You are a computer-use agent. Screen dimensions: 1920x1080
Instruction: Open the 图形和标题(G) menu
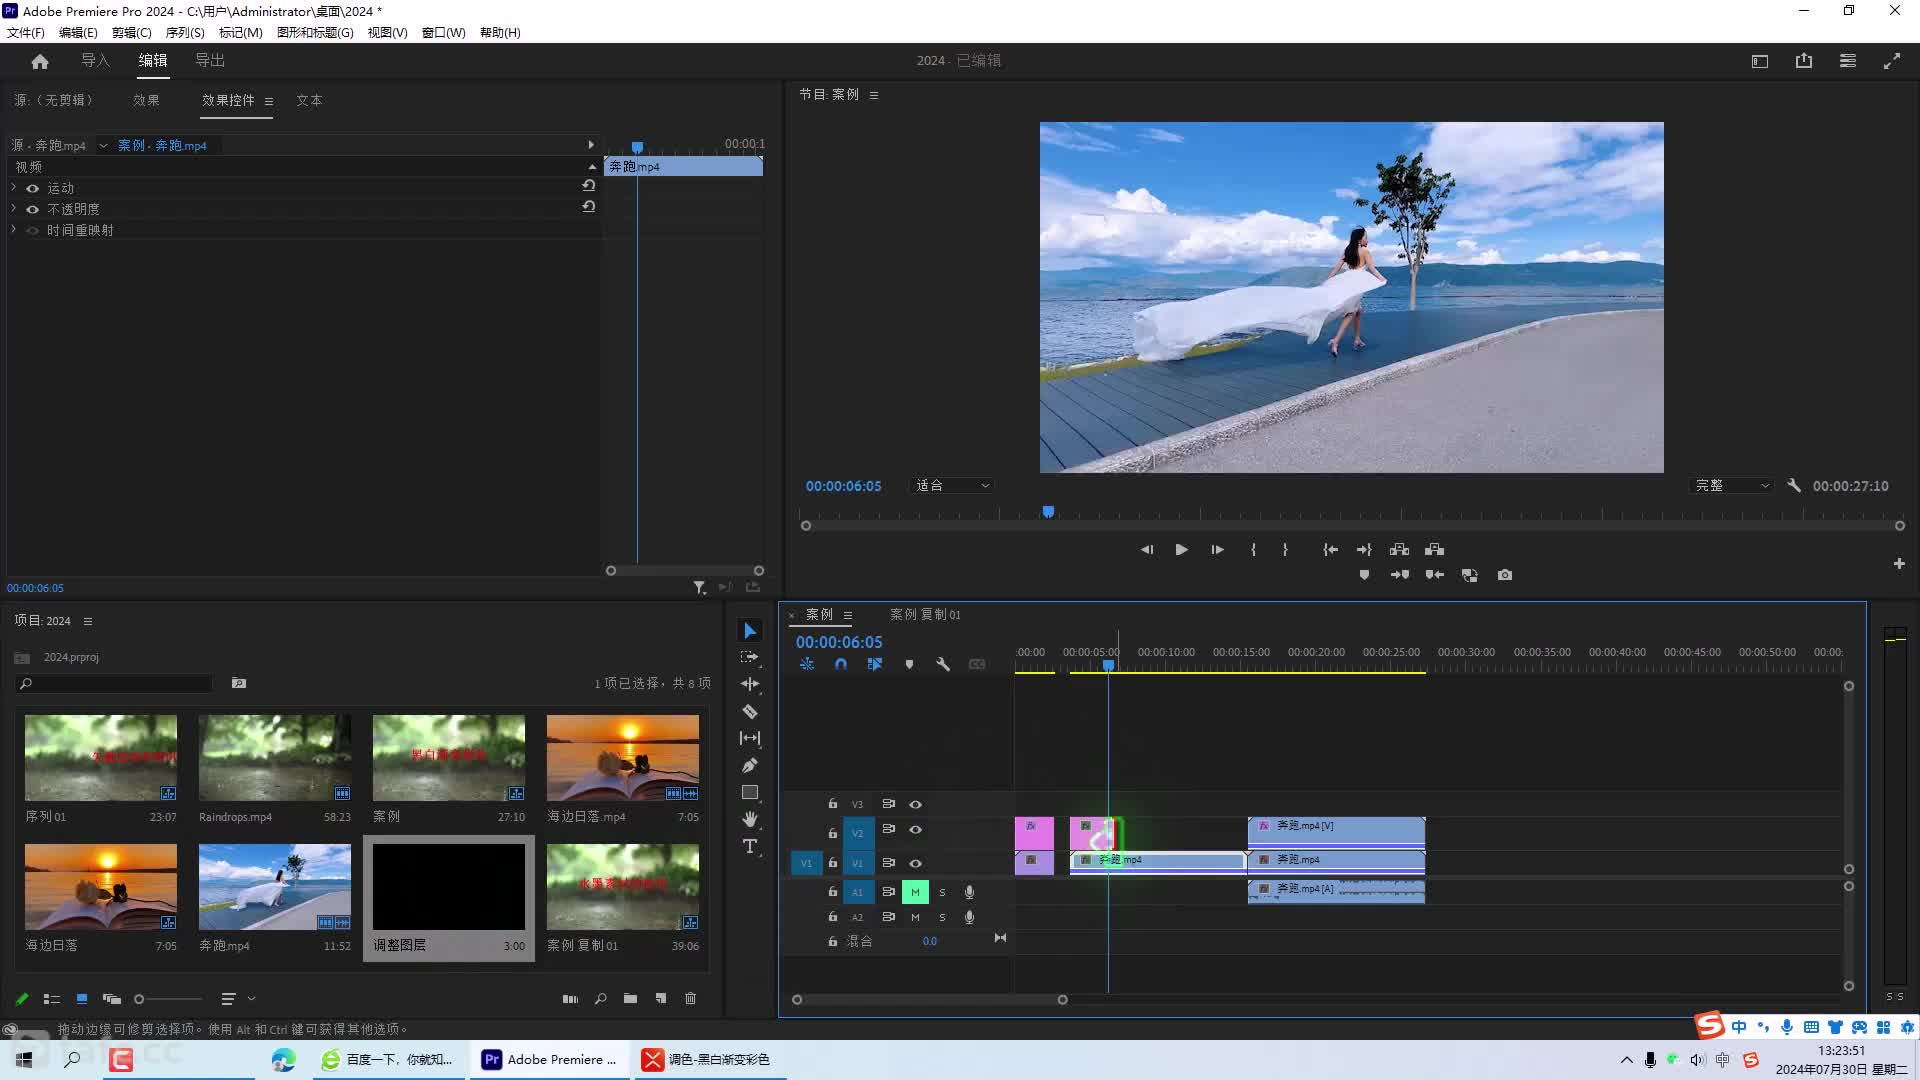point(315,32)
